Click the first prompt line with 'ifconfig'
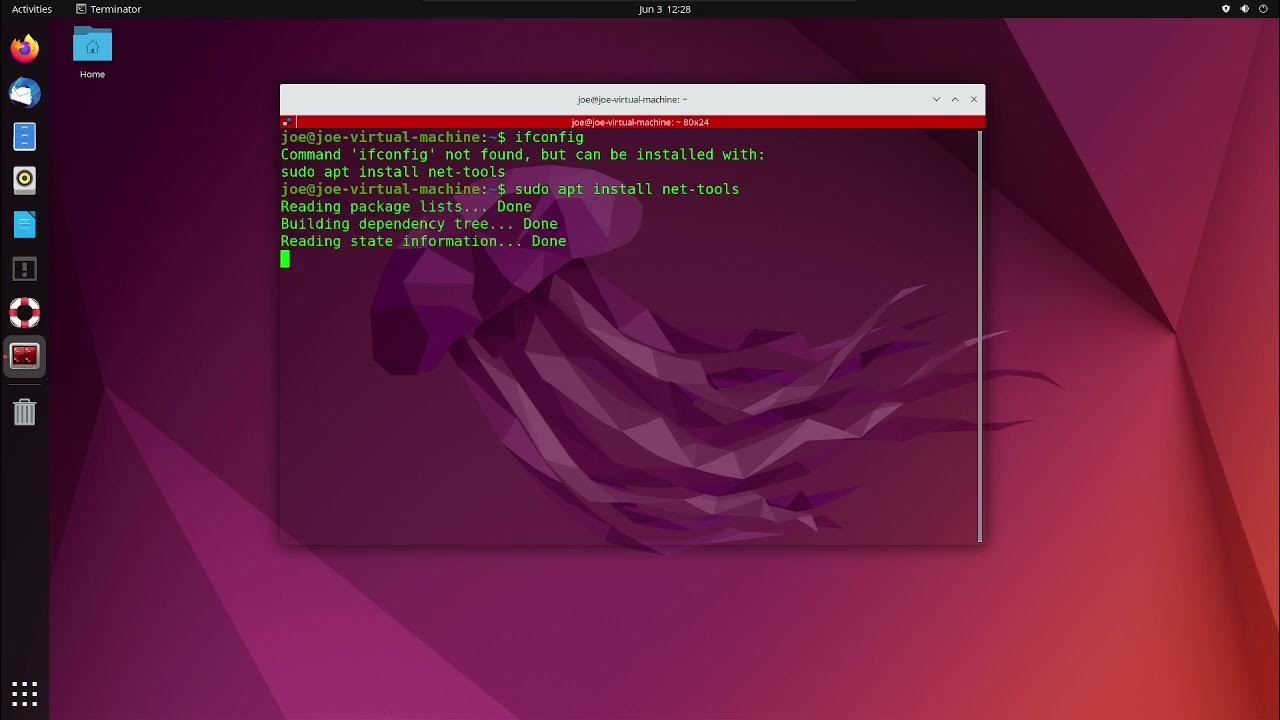Image resolution: width=1280 pixels, height=720 pixels. click(432, 137)
